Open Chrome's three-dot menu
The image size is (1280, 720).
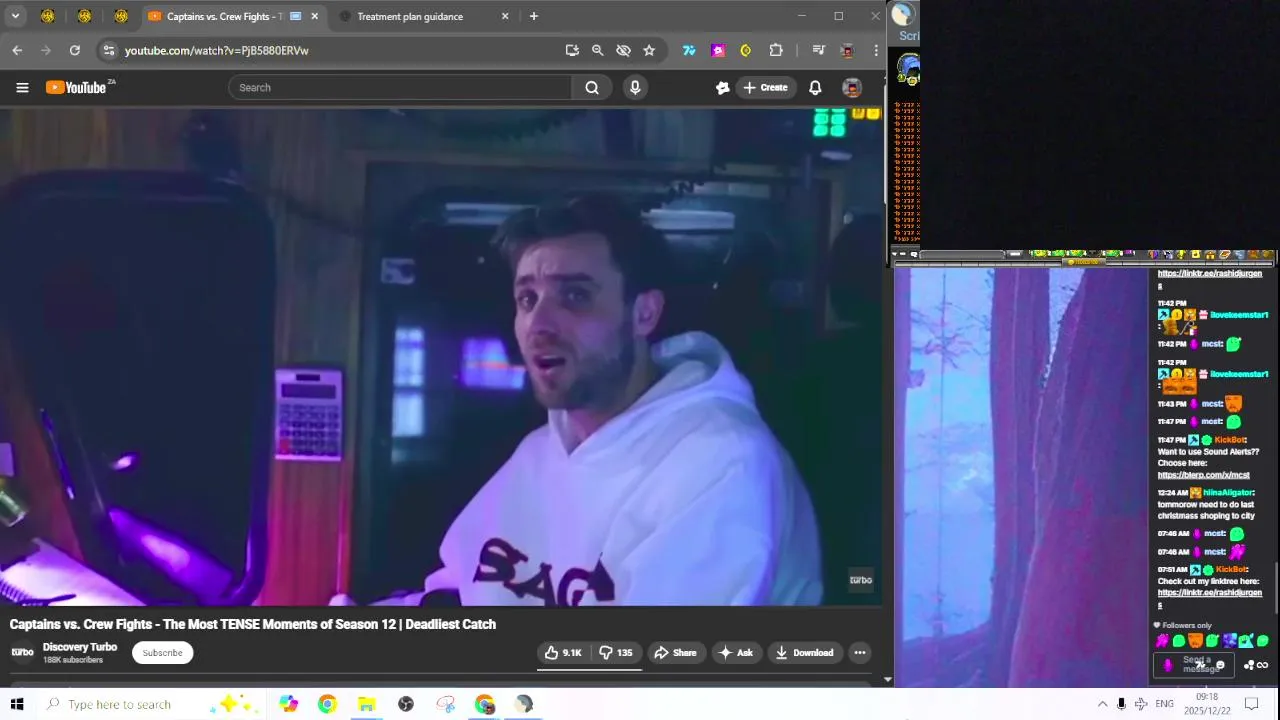point(876,50)
